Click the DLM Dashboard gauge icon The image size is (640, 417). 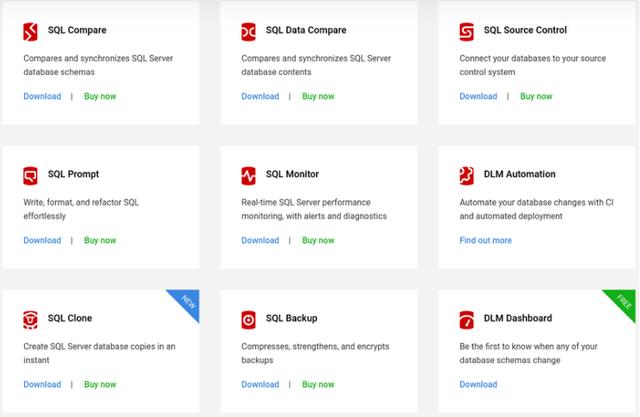(x=466, y=320)
